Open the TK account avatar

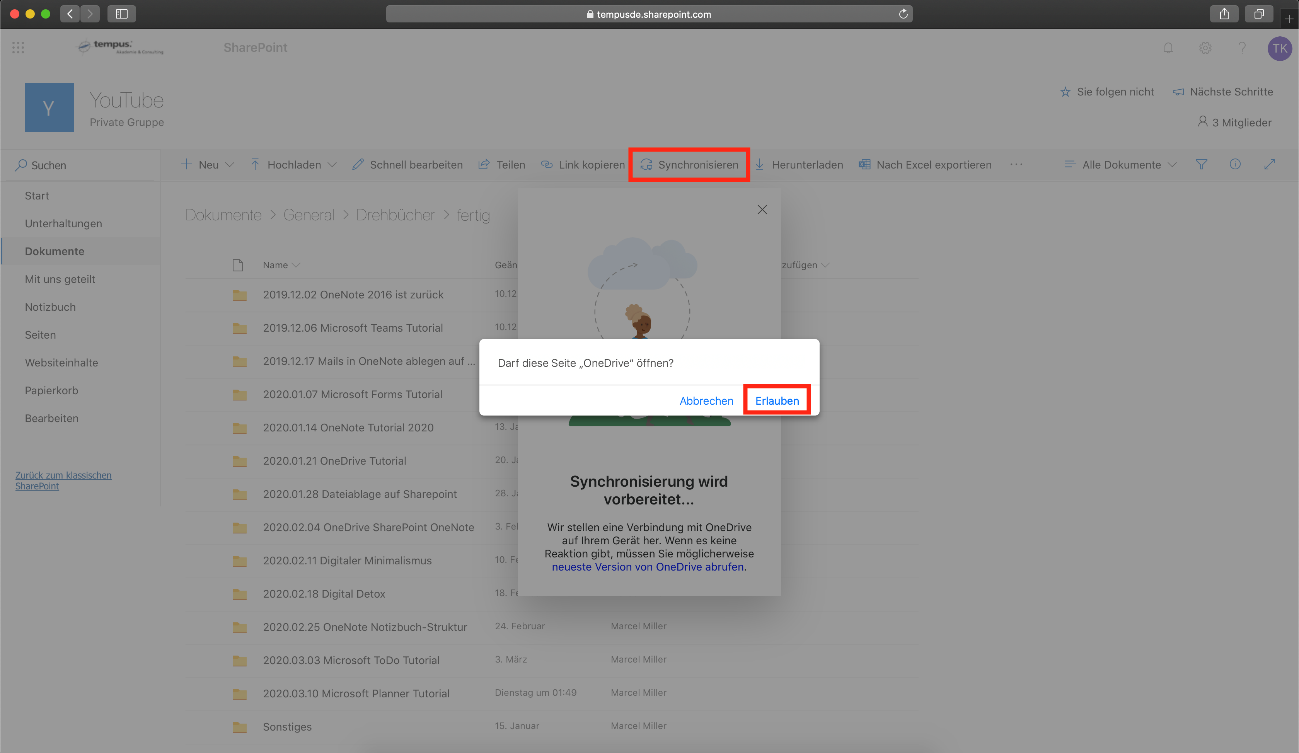(x=1279, y=48)
